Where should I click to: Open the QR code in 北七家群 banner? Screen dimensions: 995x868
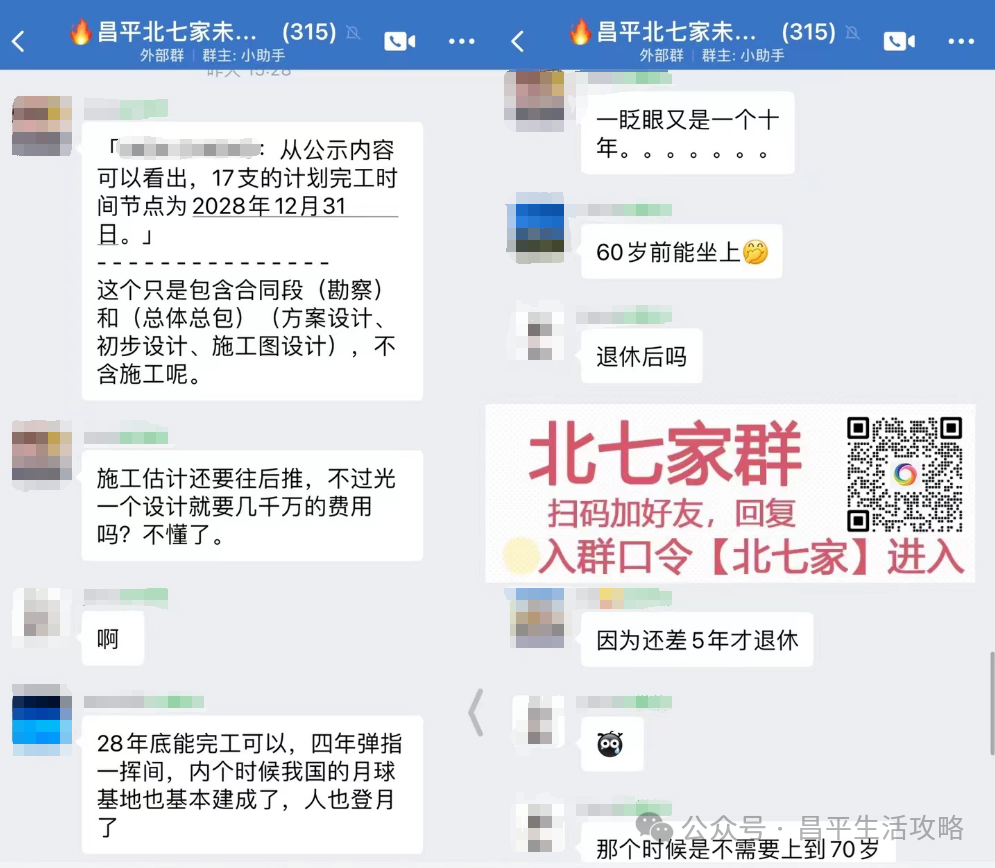click(x=905, y=474)
